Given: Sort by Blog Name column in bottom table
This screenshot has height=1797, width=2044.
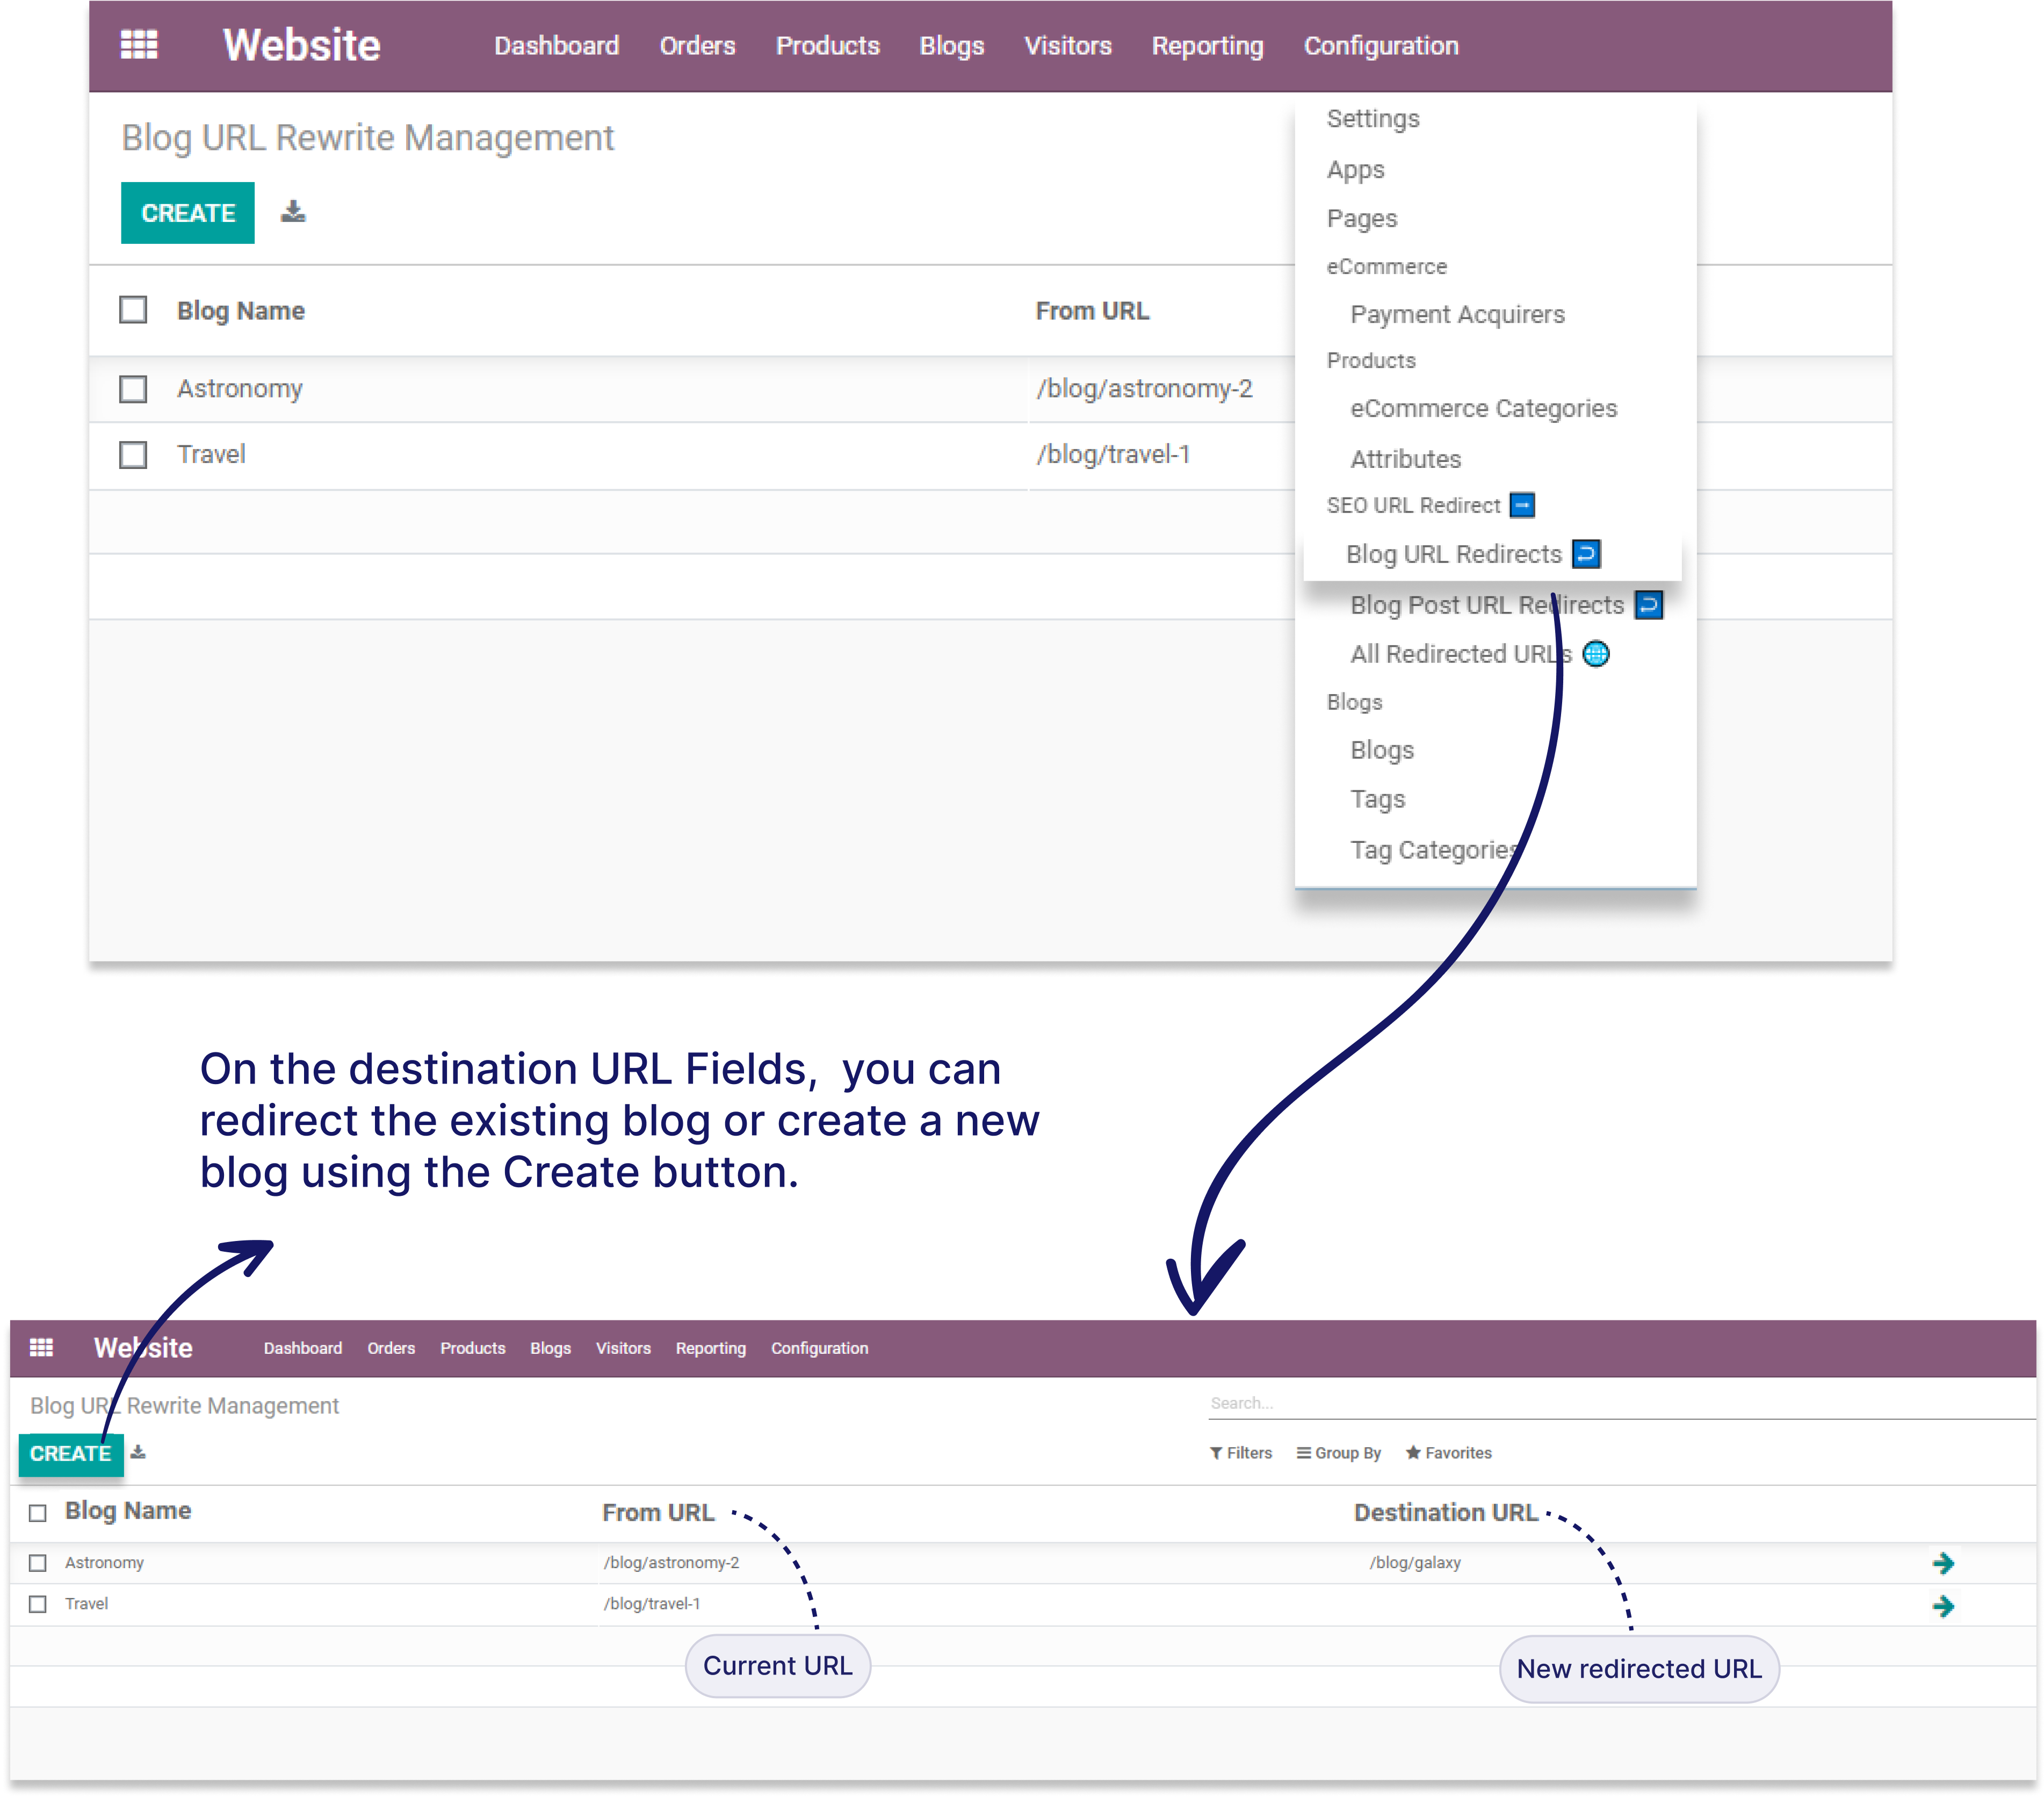Looking at the screenshot, I should click(x=128, y=1511).
